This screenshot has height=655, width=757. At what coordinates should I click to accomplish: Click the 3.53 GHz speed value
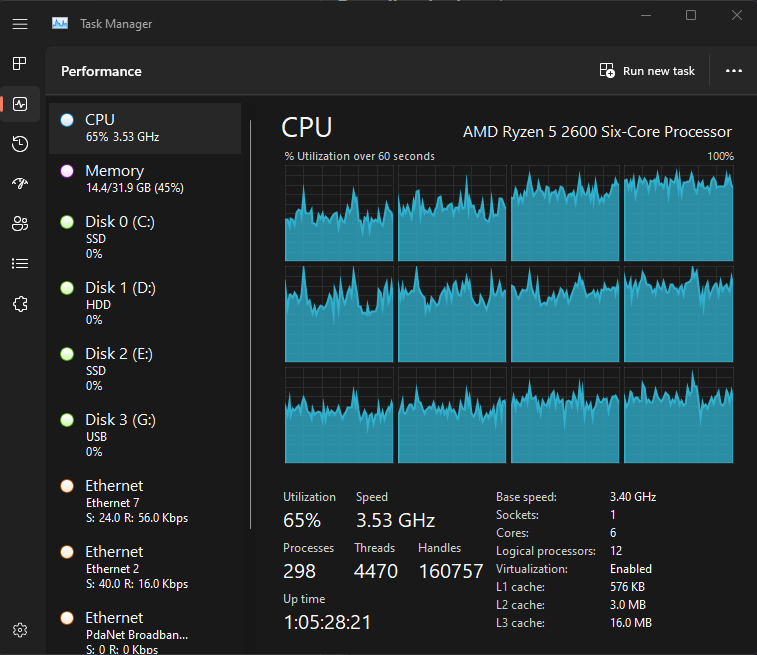click(x=395, y=520)
